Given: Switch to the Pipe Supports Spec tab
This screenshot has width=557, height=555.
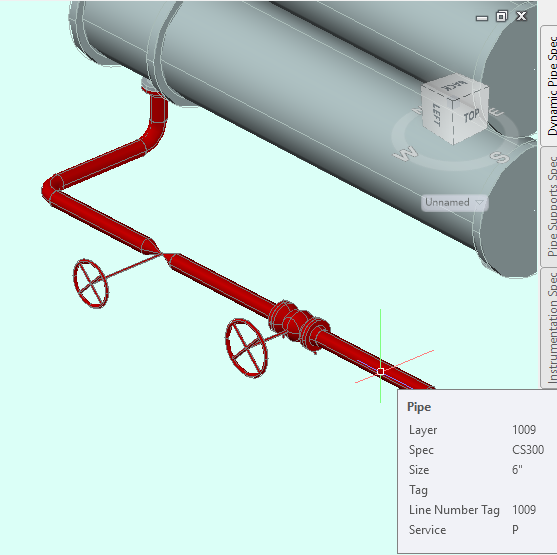Looking at the screenshot, I should tap(550, 207).
